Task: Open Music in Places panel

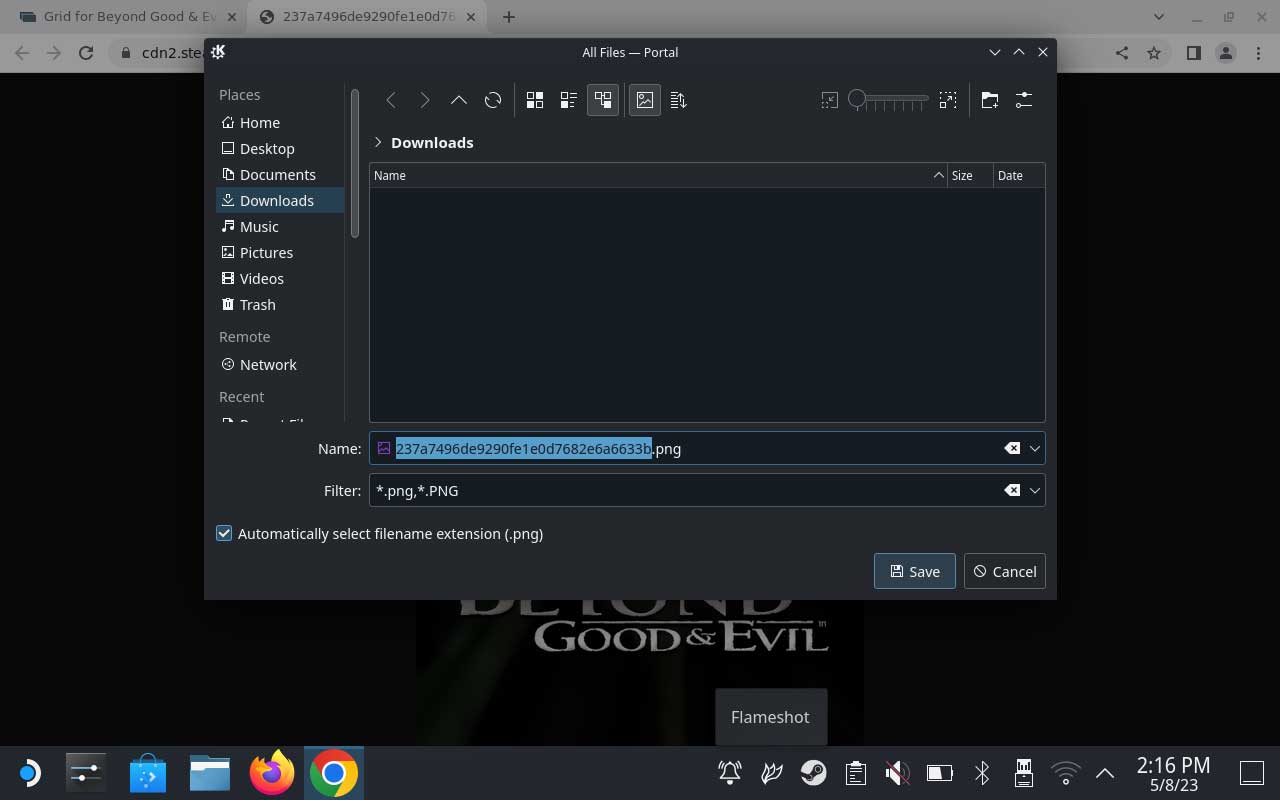Action: click(x=280, y=226)
